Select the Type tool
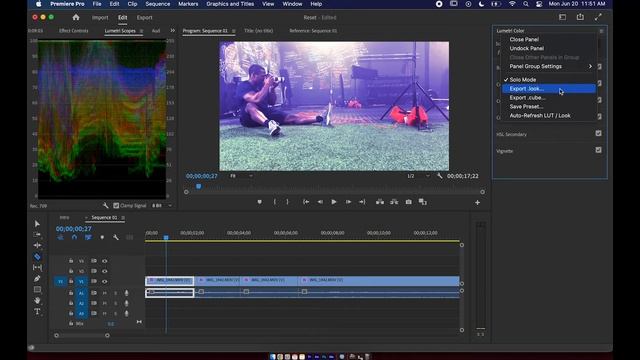 pos(37,311)
